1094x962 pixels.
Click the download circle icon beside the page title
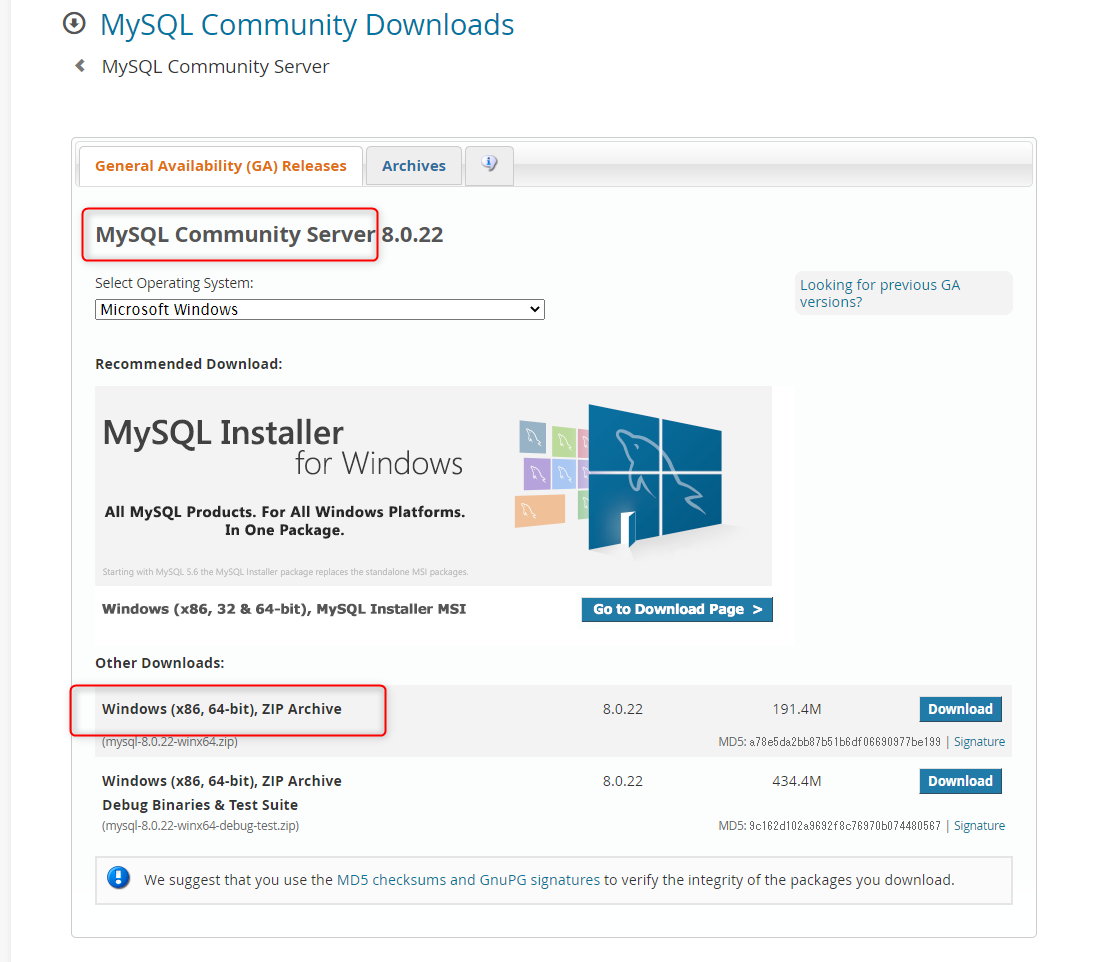[74, 24]
